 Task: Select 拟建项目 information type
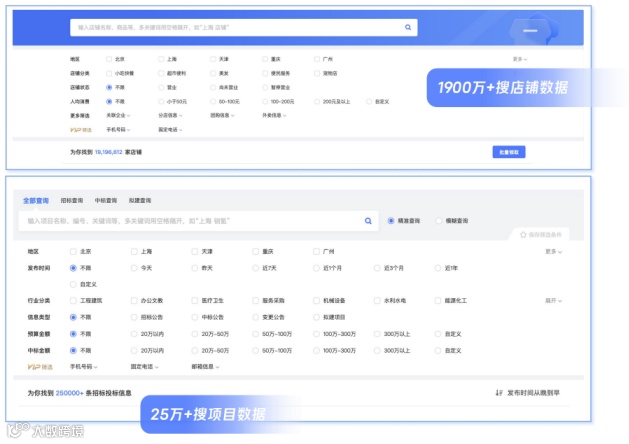click(316, 317)
